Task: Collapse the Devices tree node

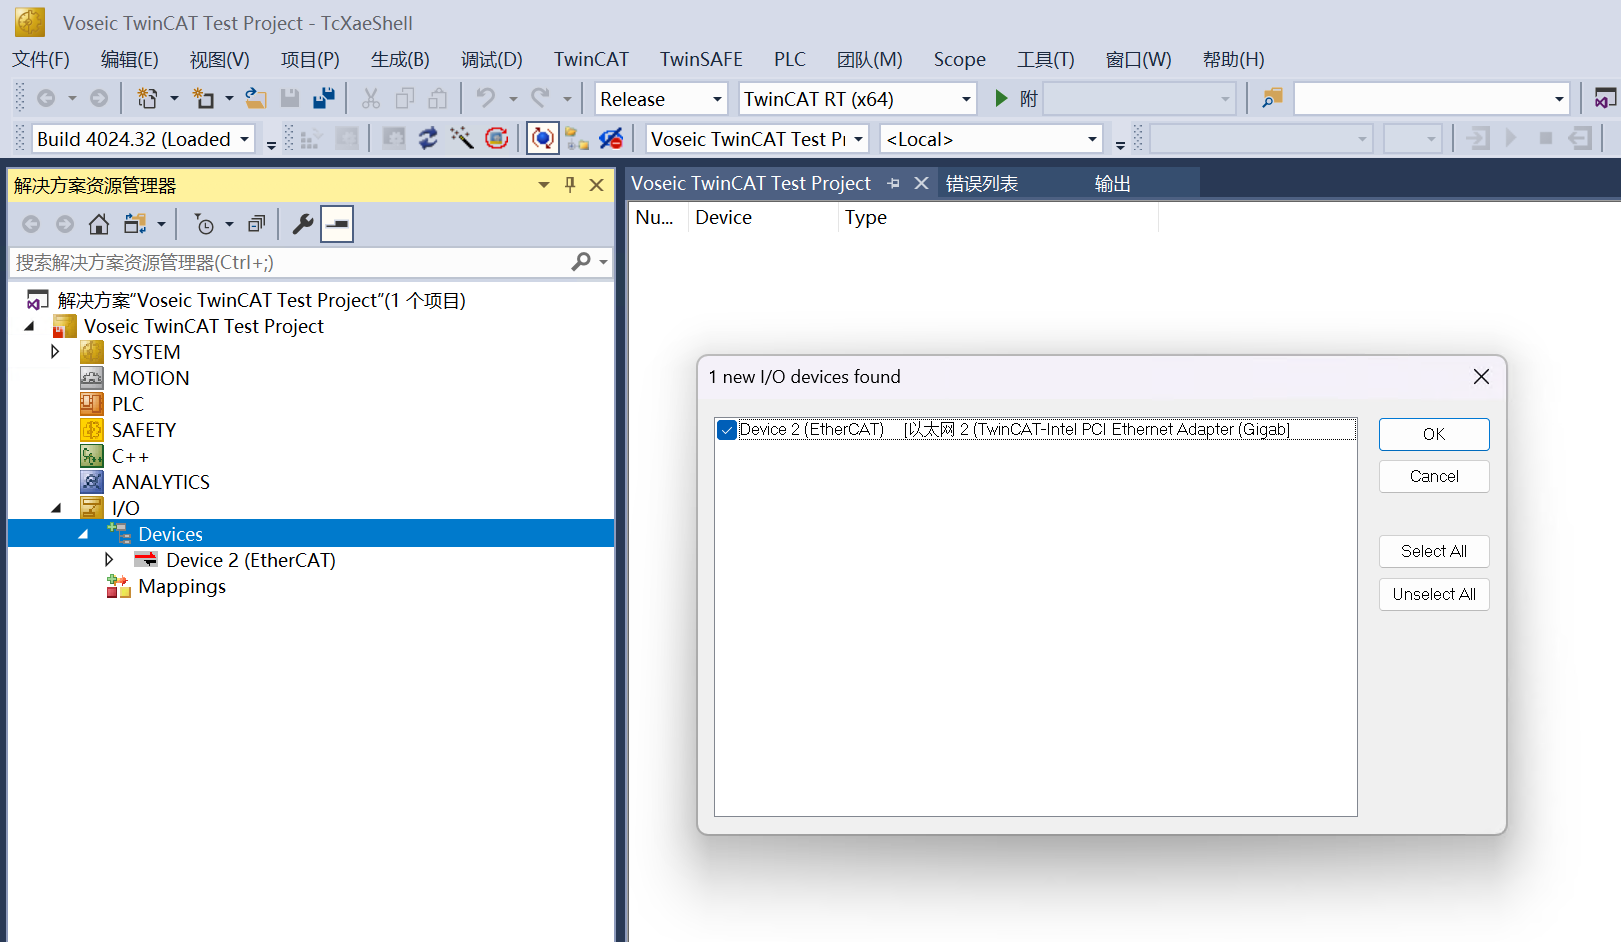Action: (83, 534)
